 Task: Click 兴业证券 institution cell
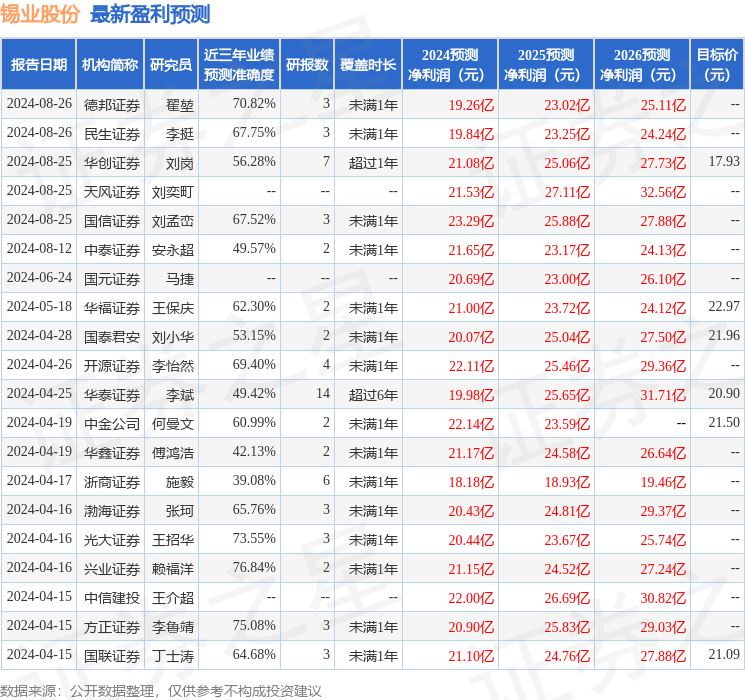(112, 568)
